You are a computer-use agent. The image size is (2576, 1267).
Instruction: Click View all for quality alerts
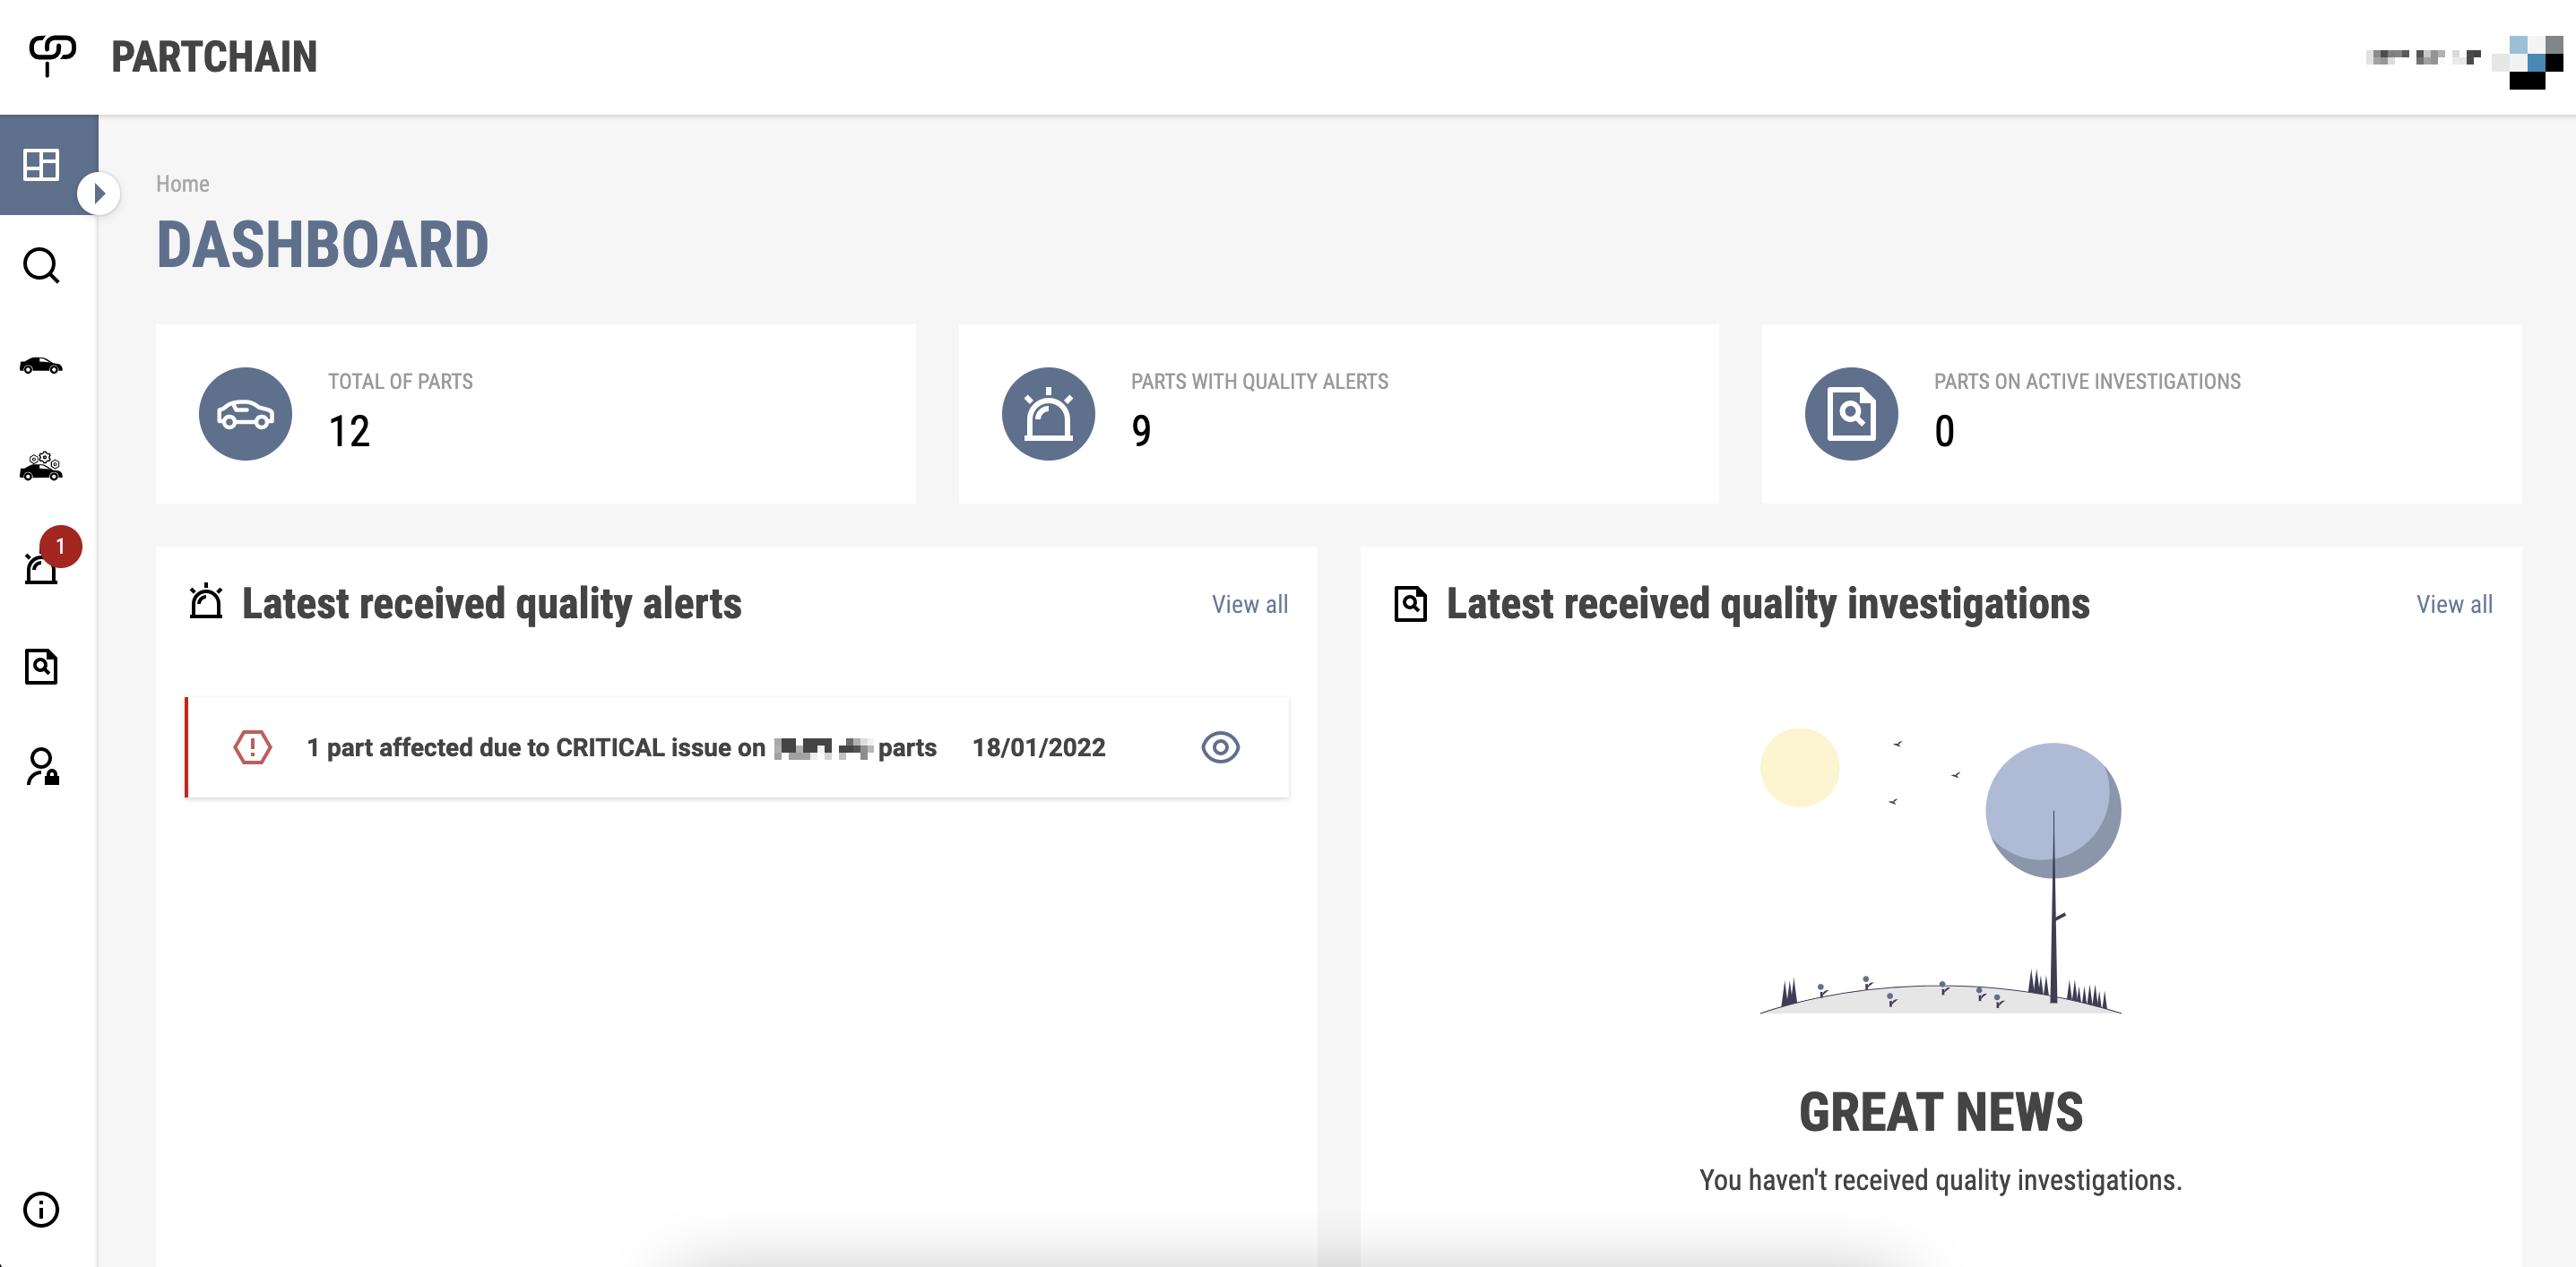[x=1250, y=604]
